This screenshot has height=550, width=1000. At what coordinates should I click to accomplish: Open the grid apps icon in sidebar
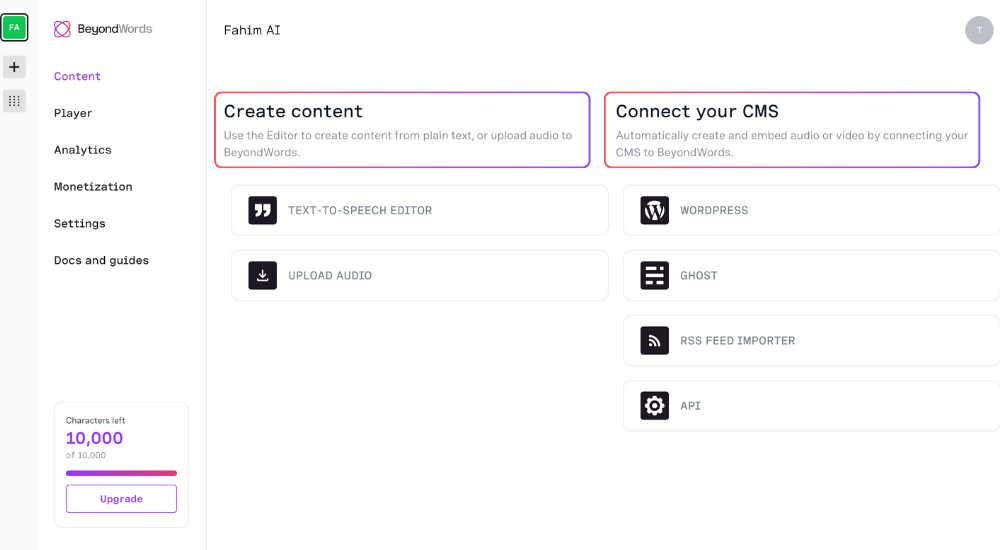14,101
